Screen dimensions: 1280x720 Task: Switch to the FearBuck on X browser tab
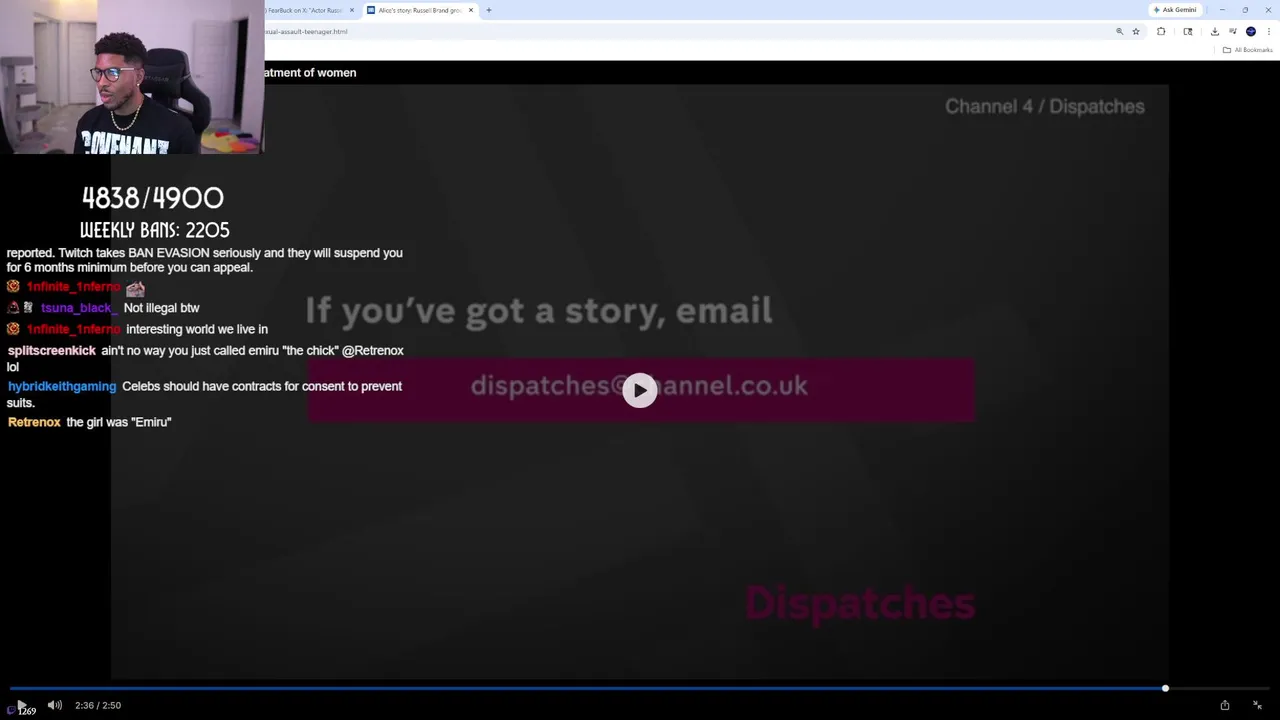click(304, 10)
